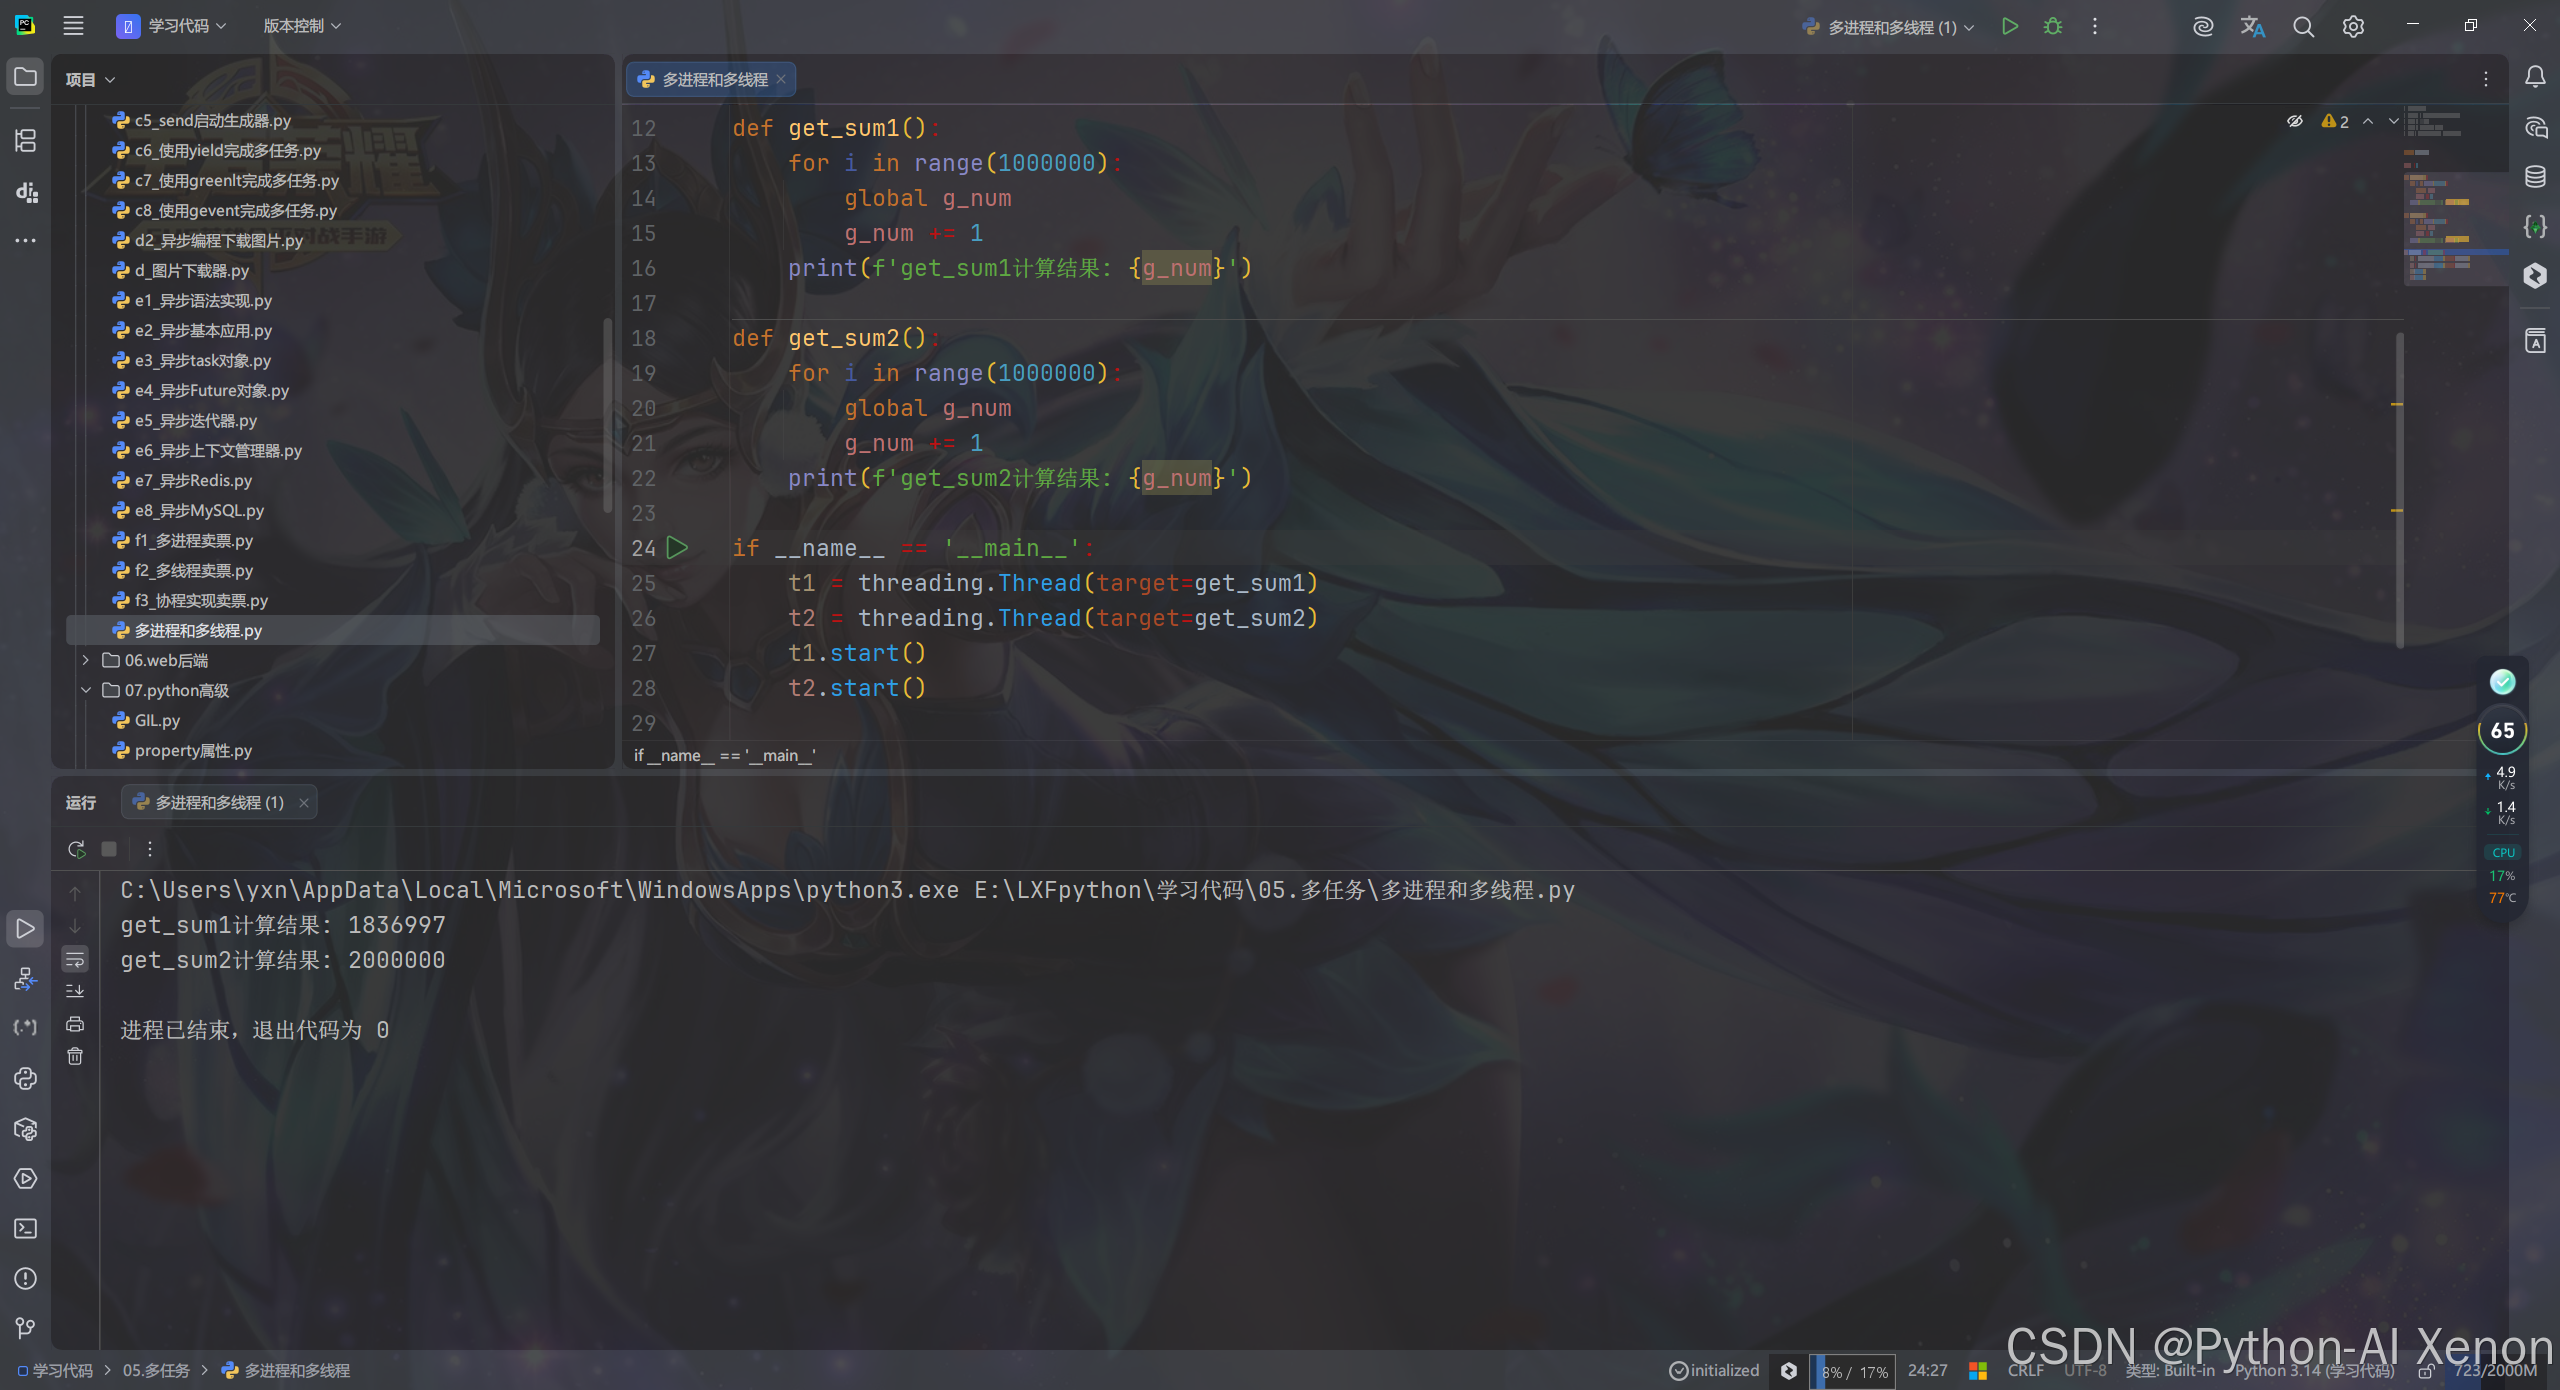Open run panel more options menu
The height and width of the screenshot is (1390, 2560).
tap(150, 849)
